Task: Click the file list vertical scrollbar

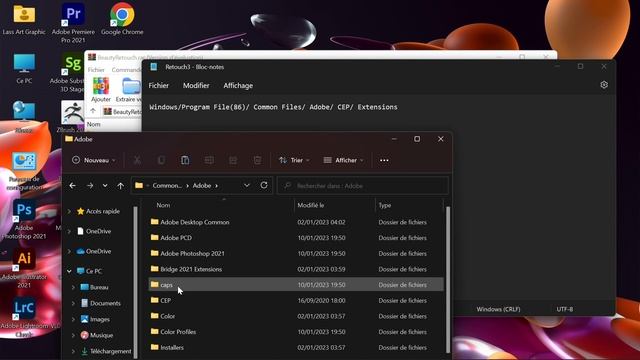Action: coord(448,280)
